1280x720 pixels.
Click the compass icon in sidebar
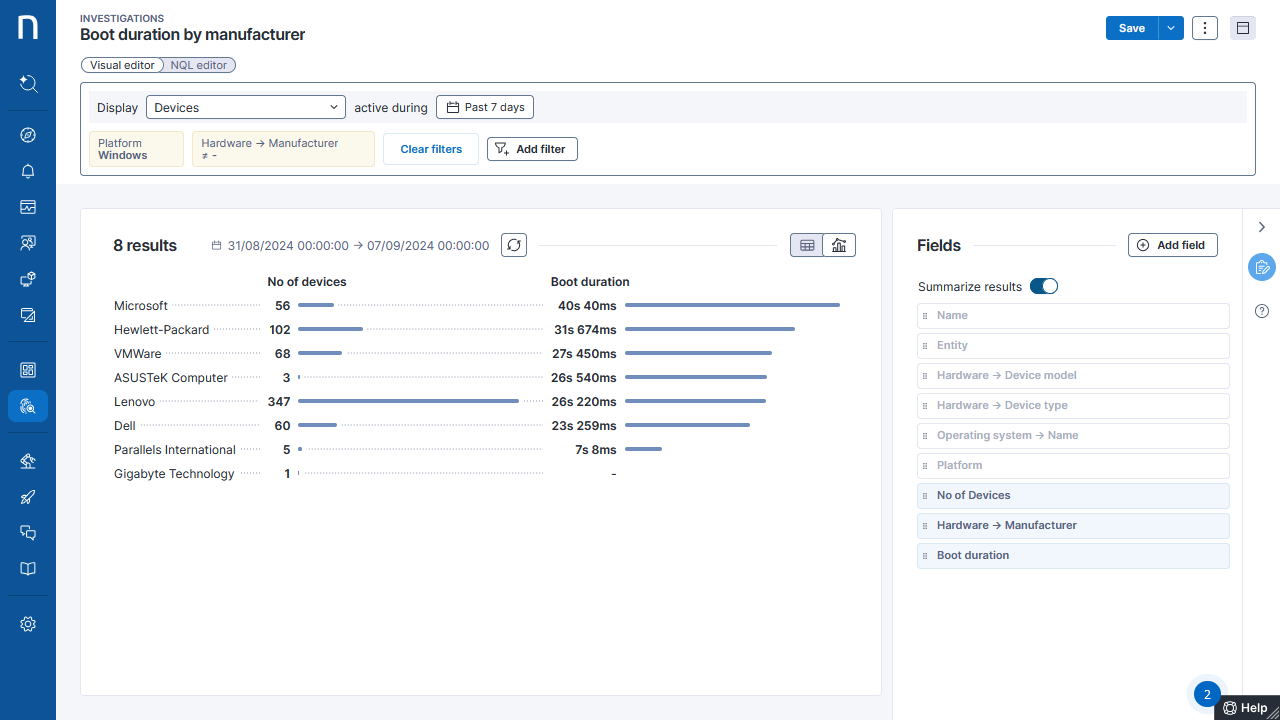[x=28, y=135]
